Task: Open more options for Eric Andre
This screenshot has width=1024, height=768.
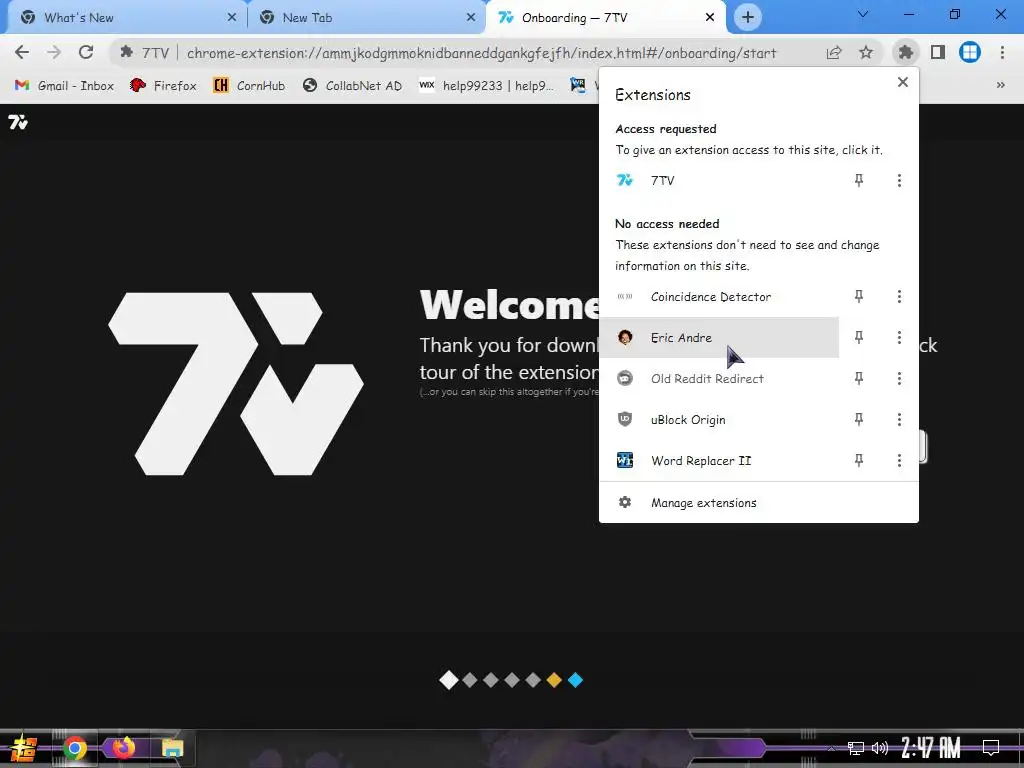Action: [899, 337]
